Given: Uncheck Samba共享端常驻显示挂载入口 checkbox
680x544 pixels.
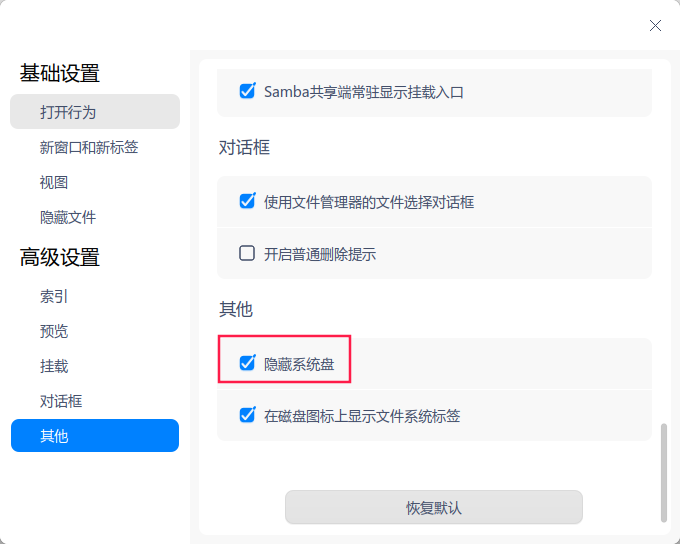Looking at the screenshot, I should click(x=247, y=92).
